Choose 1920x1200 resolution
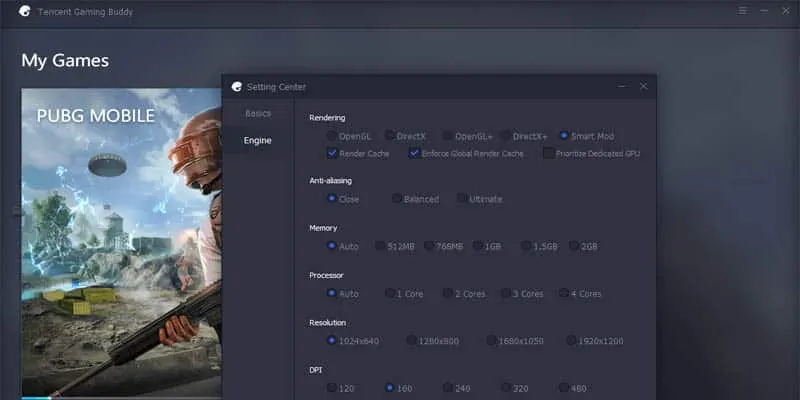Image resolution: width=800 pixels, height=400 pixels. (x=571, y=340)
